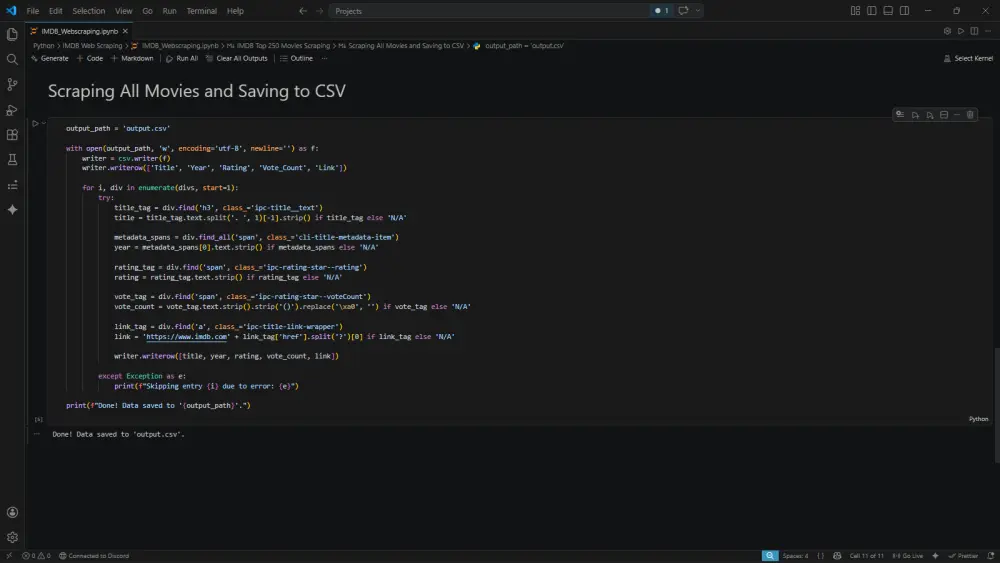The width and height of the screenshot is (1000, 563).
Task: Add a new Code cell
Action: (x=90, y=59)
